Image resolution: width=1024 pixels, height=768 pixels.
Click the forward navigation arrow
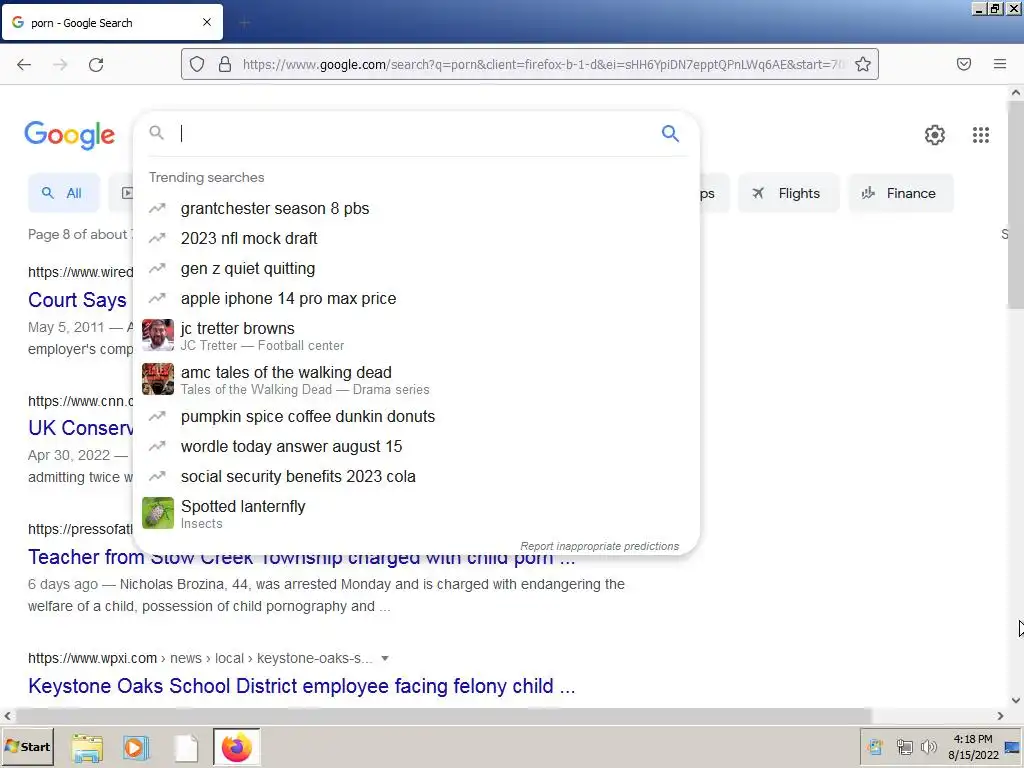(x=60, y=64)
